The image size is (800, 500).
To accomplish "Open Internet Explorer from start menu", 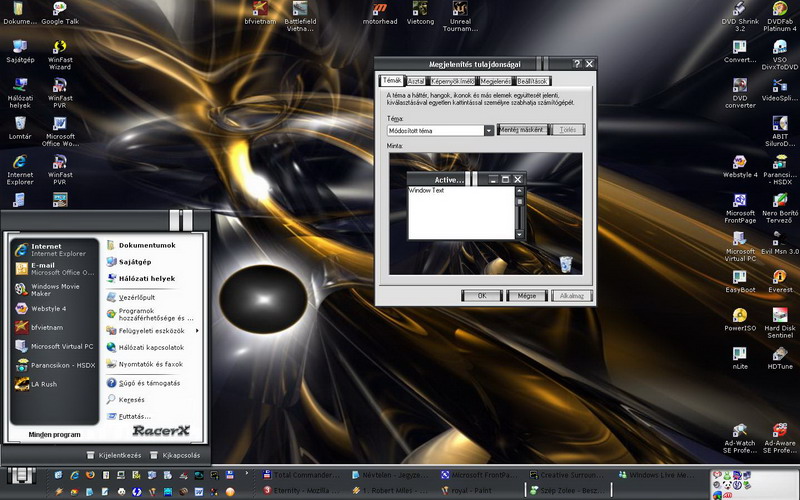I will click(x=55, y=249).
